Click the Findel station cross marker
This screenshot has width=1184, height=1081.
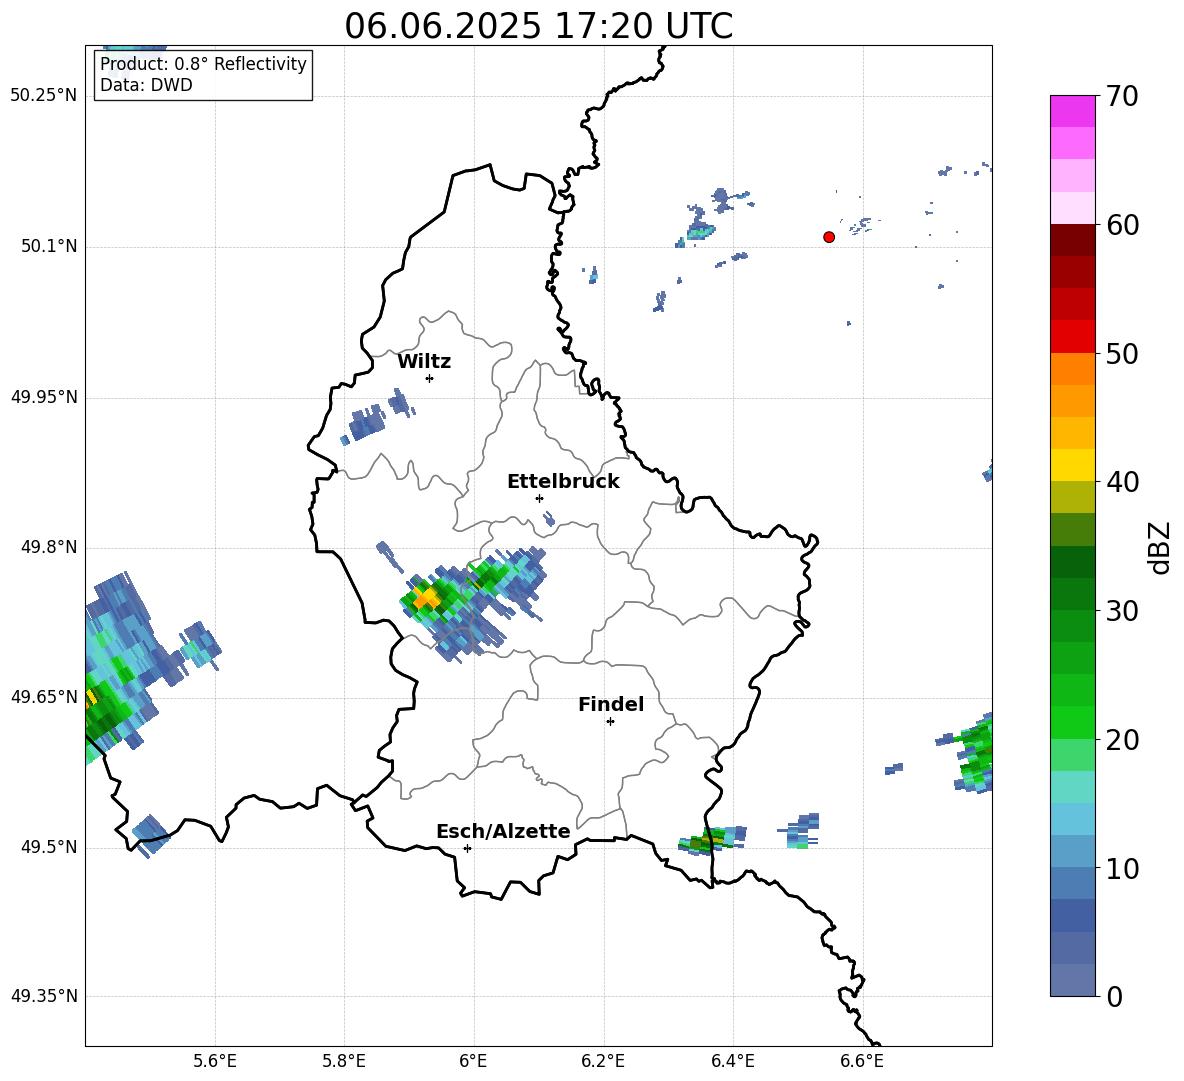610,722
